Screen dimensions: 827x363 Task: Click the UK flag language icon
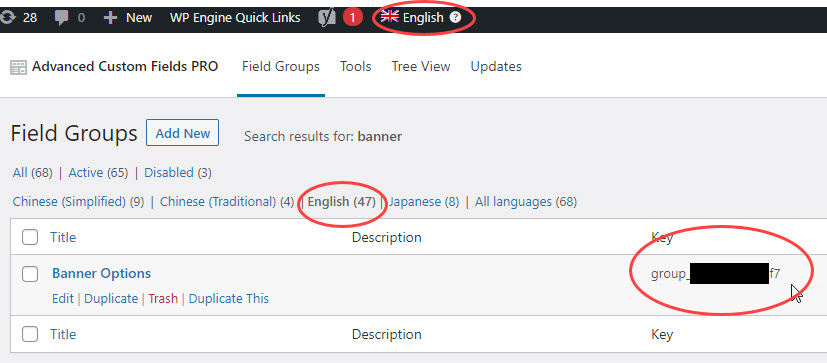coord(390,17)
